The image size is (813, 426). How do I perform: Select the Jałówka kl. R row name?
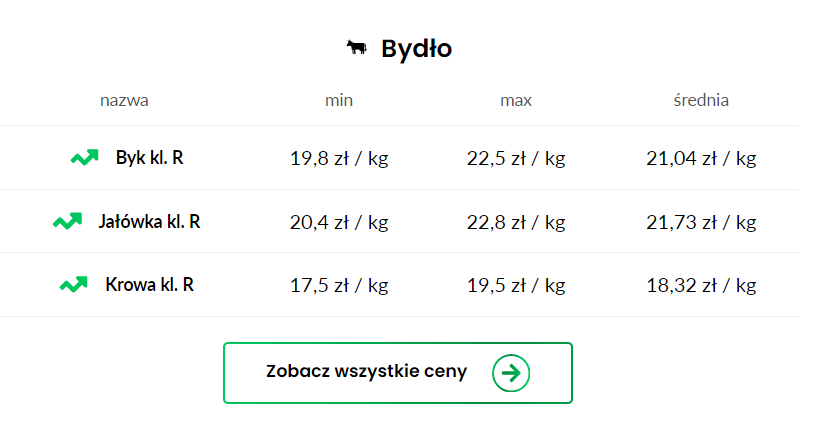[x=149, y=222]
